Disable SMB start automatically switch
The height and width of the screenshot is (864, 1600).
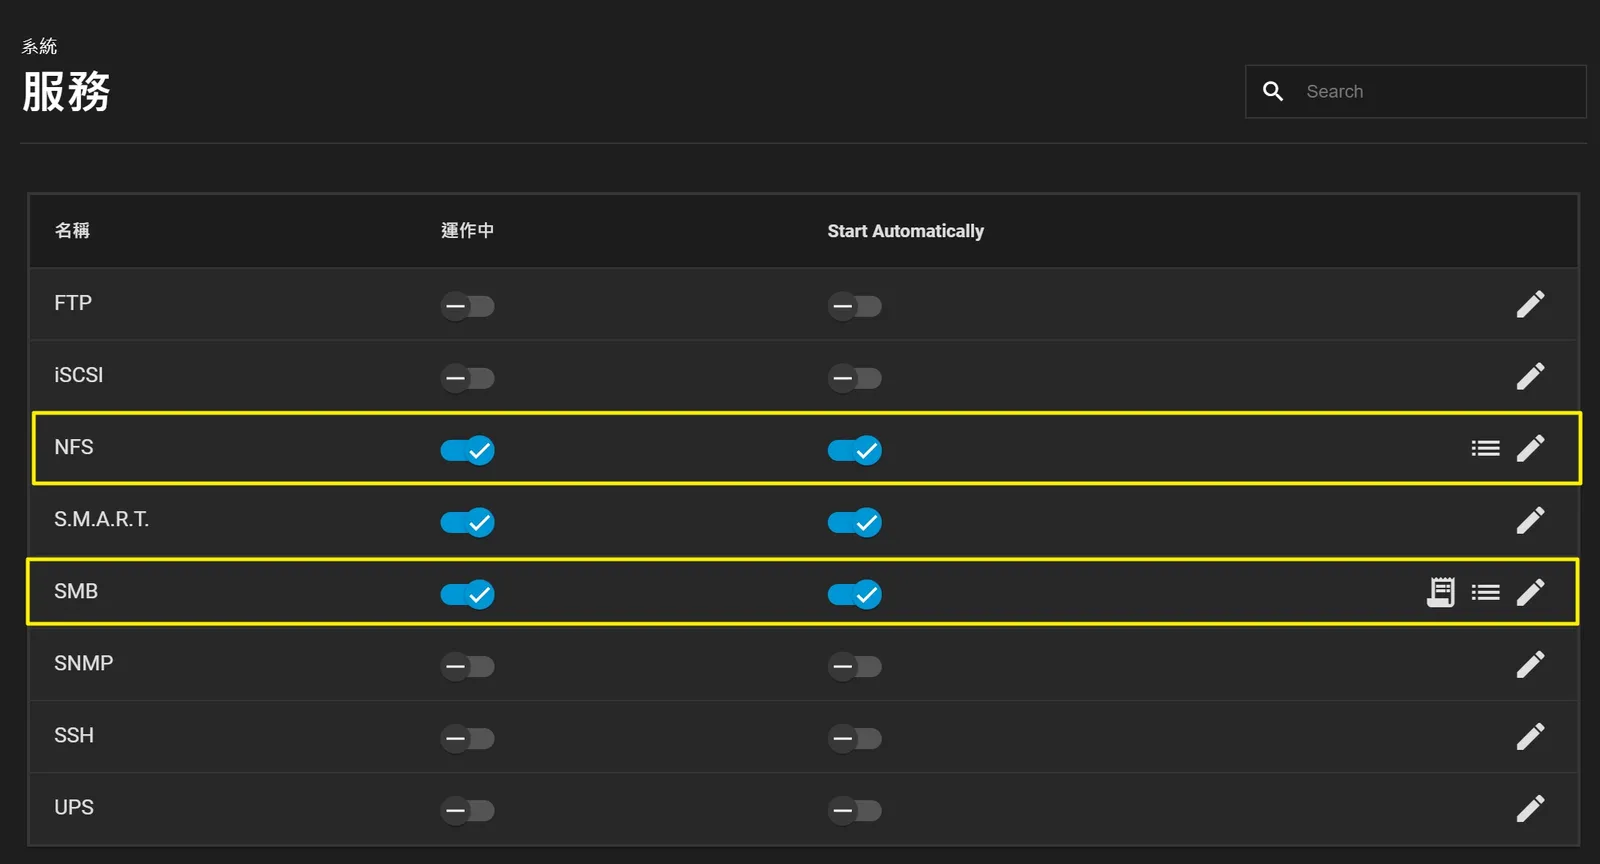pos(854,594)
